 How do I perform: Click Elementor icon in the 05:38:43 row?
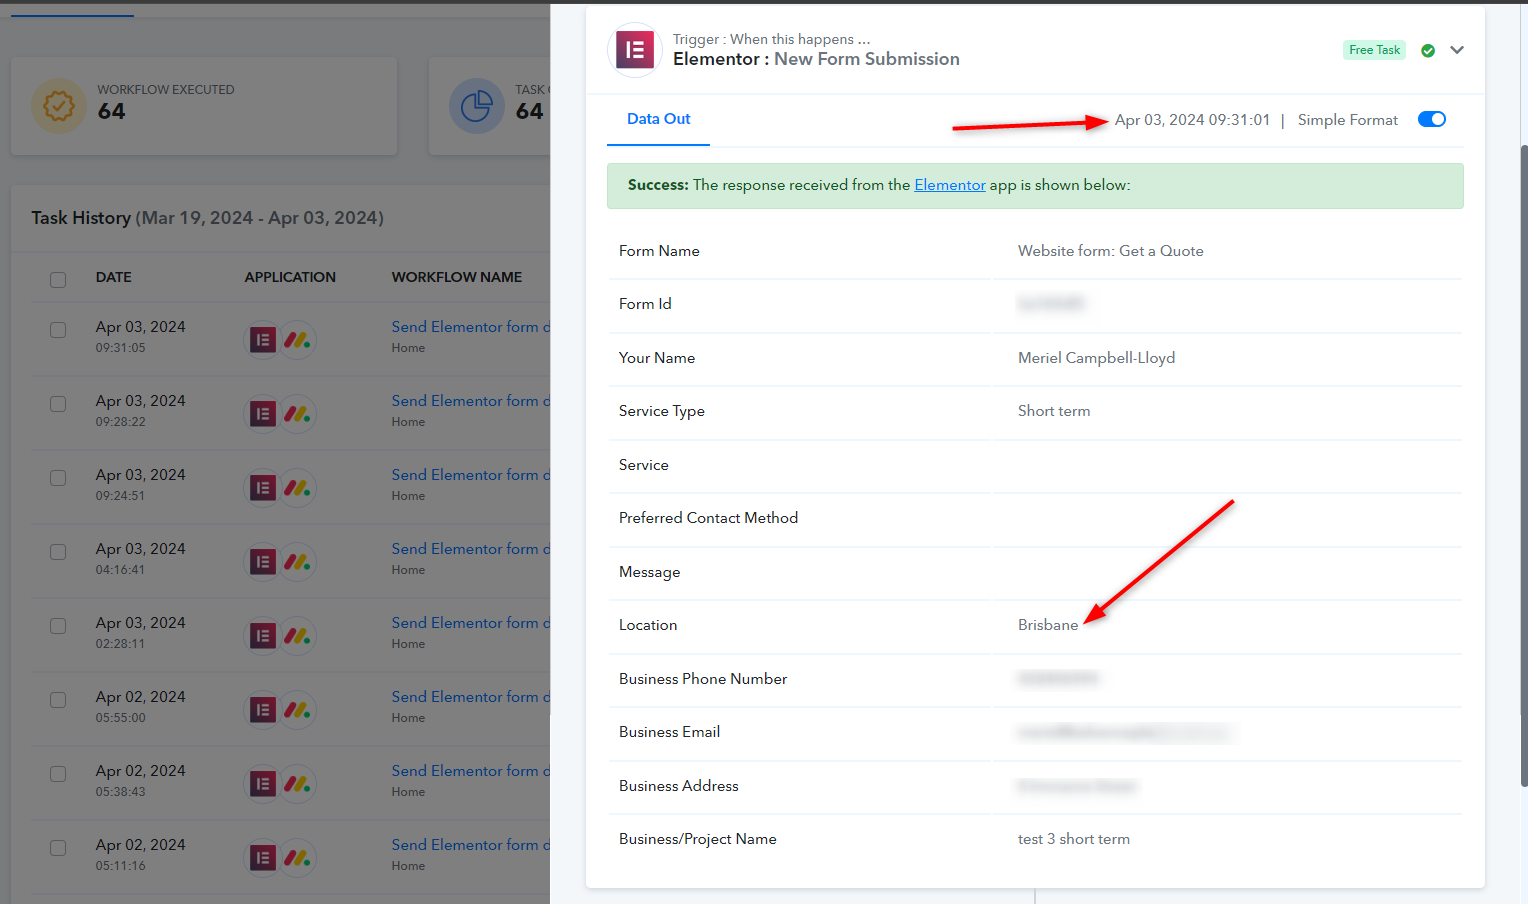point(263,784)
